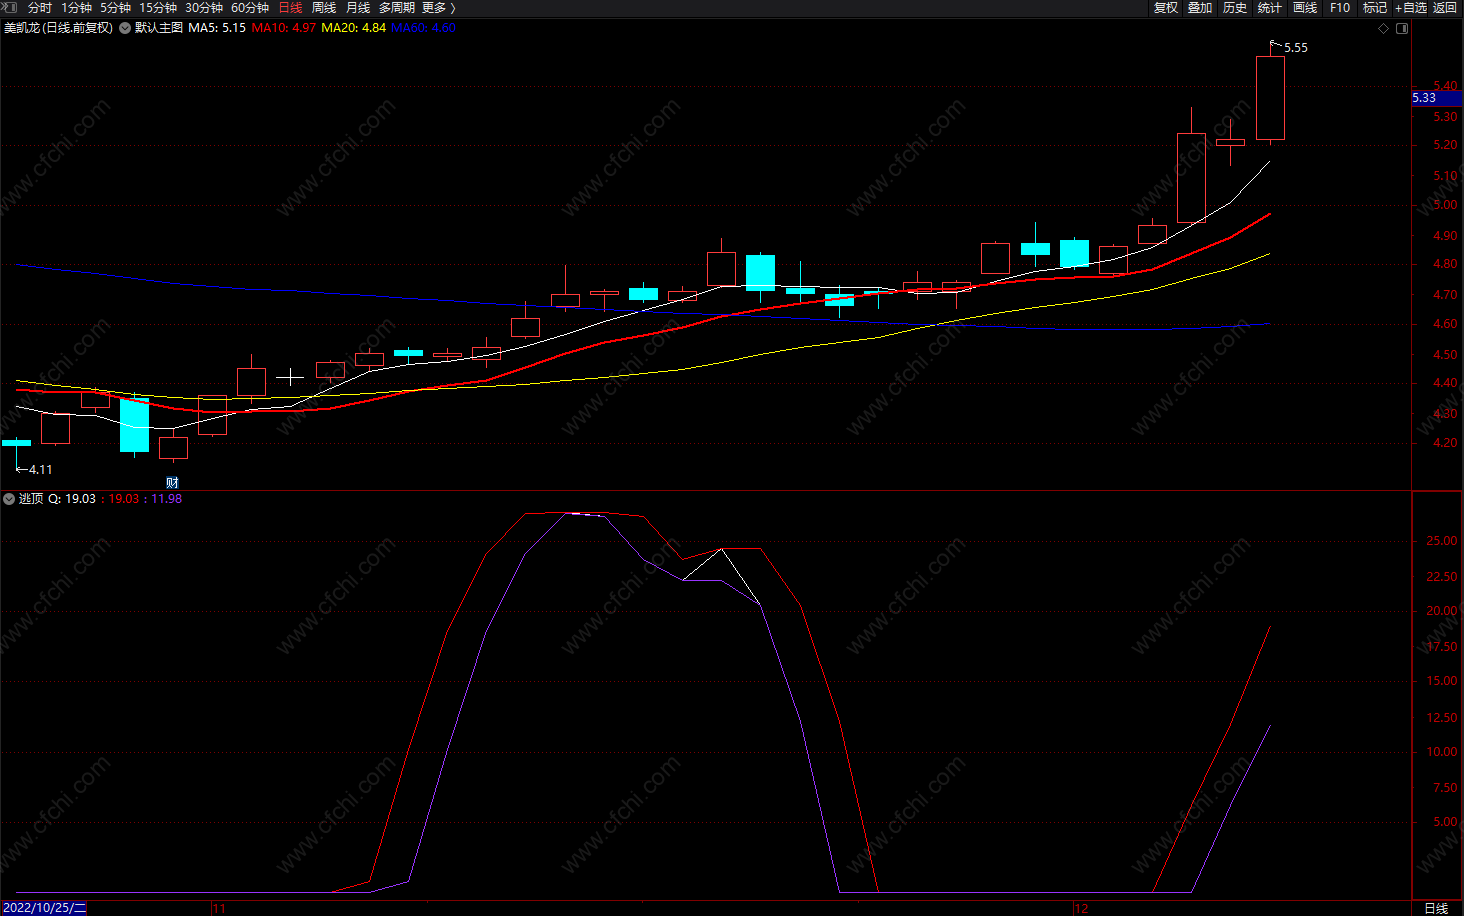
Task: Select the 30分钟 timeframe
Action: click(204, 7)
